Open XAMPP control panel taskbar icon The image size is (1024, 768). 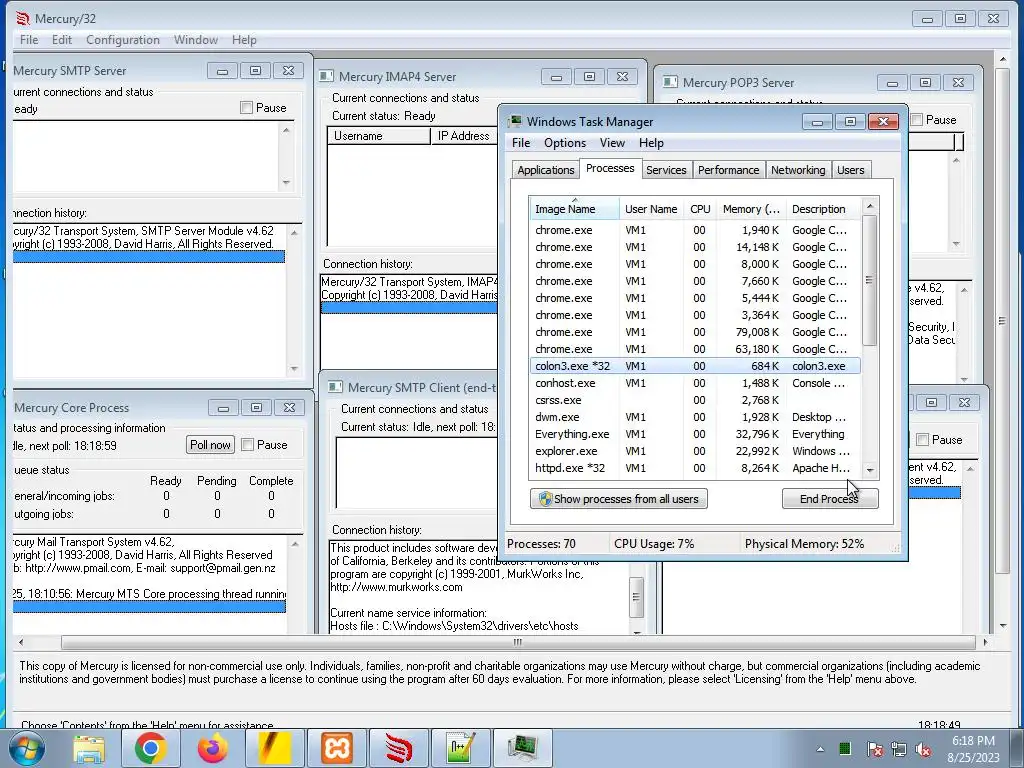click(x=337, y=748)
